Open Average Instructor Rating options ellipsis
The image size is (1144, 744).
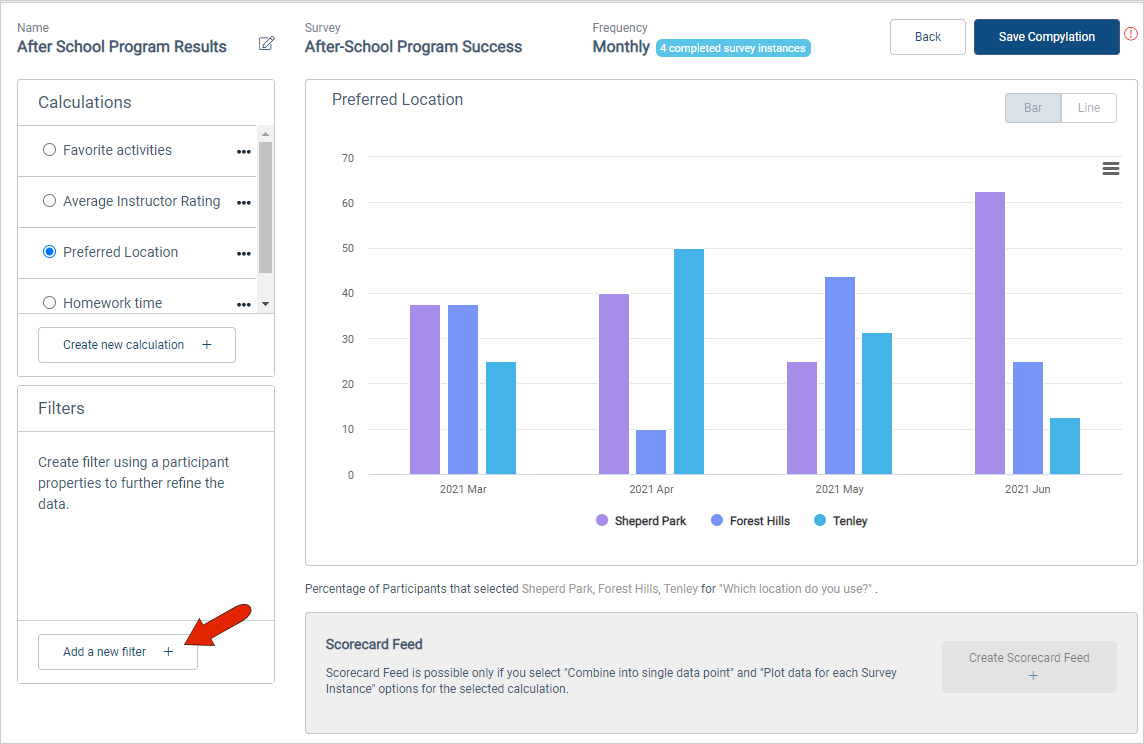[x=243, y=203]
